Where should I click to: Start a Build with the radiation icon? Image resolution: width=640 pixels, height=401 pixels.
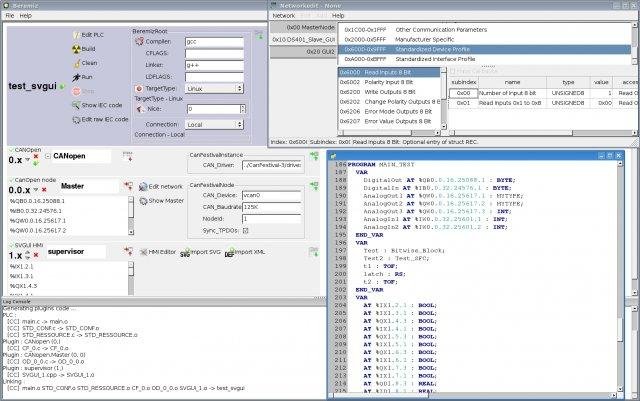click(76, 49)
